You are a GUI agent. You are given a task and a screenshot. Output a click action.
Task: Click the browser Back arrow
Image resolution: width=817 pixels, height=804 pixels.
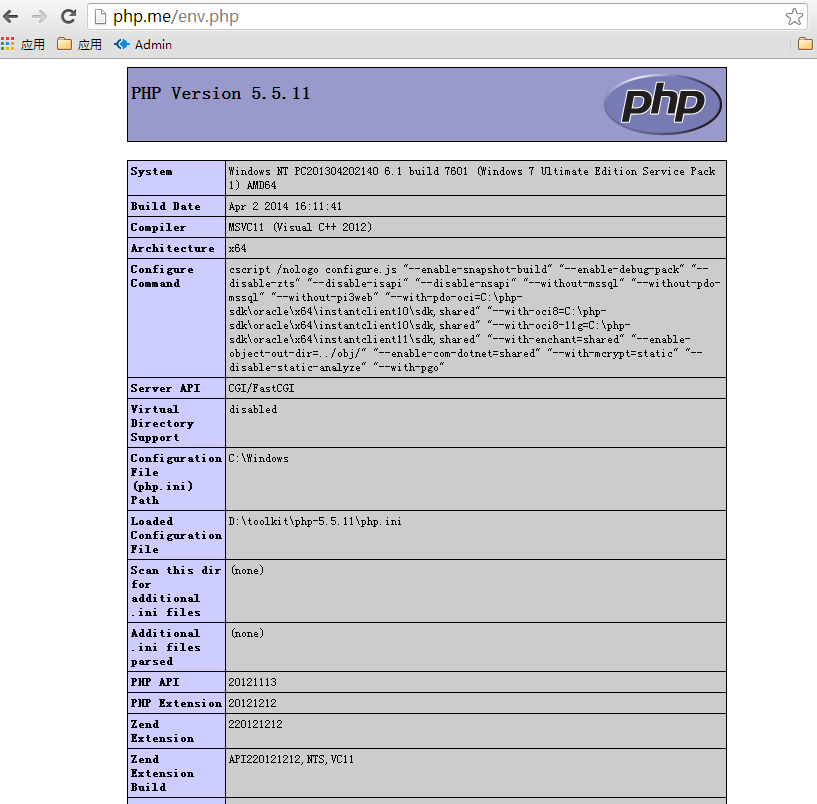point(11,17)
